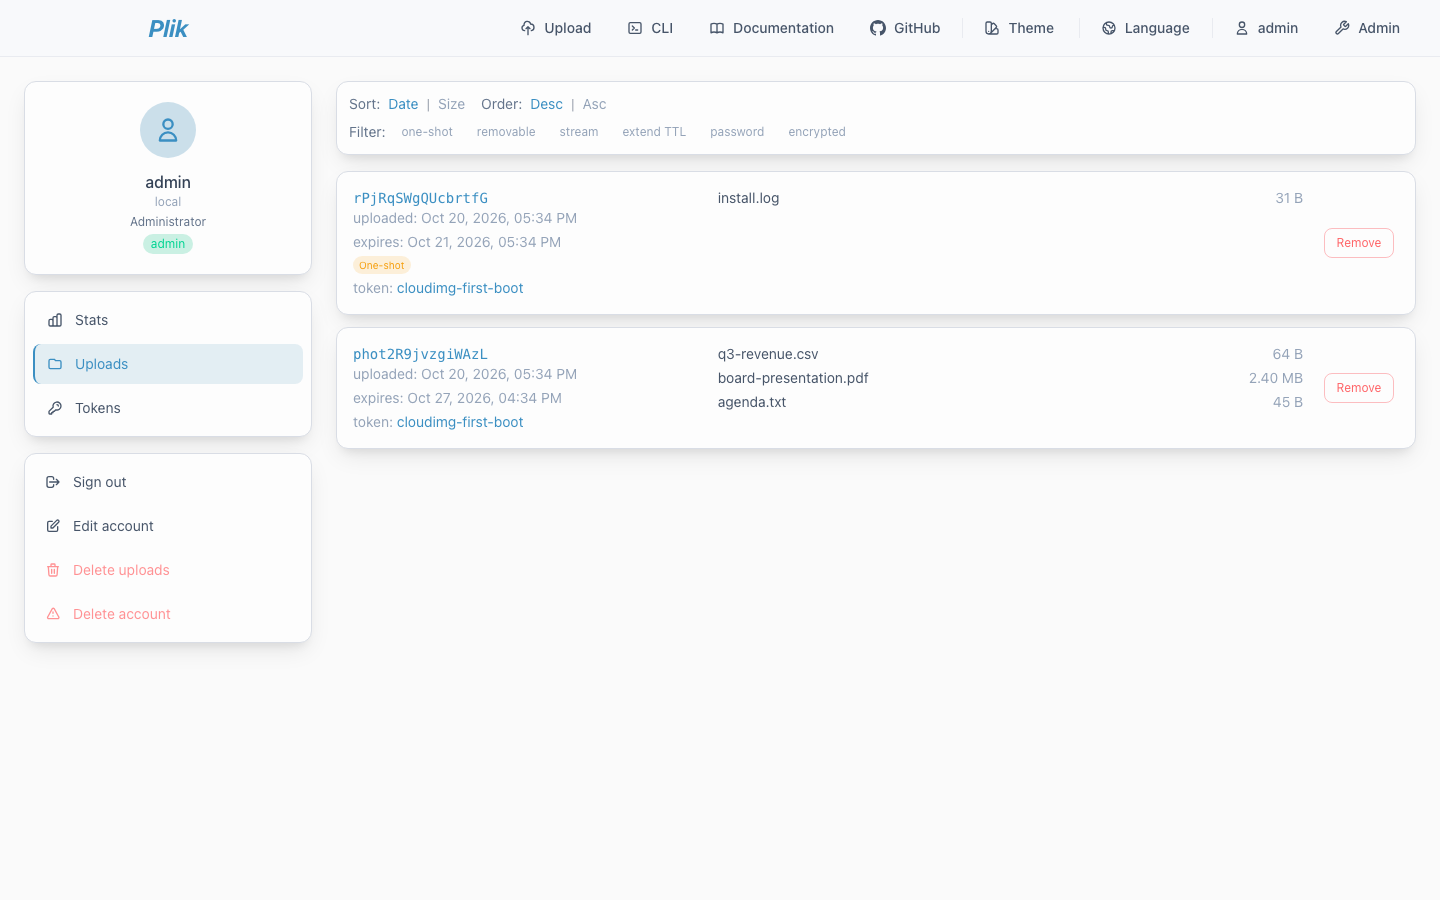The width and height of the screenshot is (1440, 900).
Task: Click the Stats bar chart icon
Action: coord(55,320)
